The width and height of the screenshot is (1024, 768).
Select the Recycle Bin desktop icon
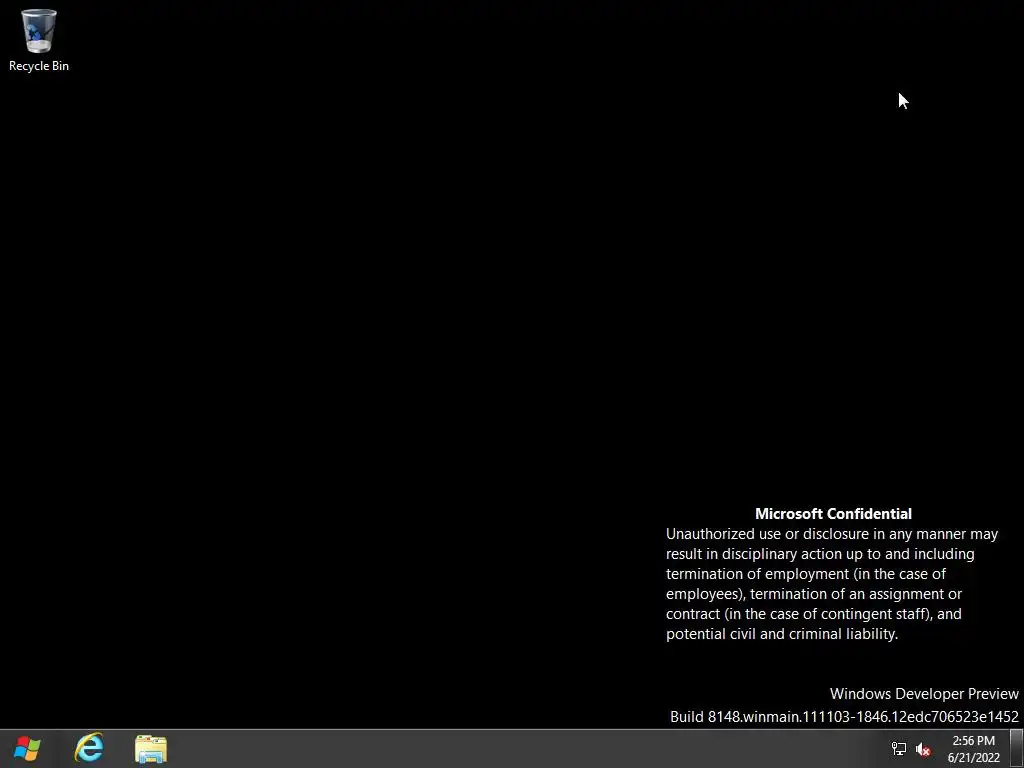[39, 40]
